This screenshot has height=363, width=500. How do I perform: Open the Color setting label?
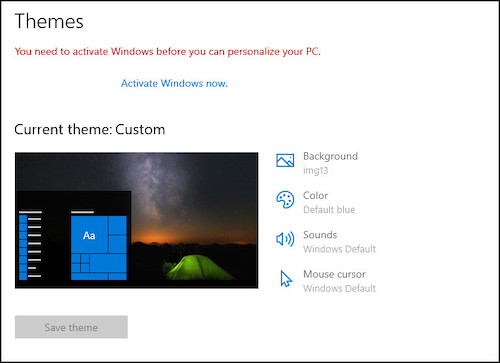tap(315, 195)
